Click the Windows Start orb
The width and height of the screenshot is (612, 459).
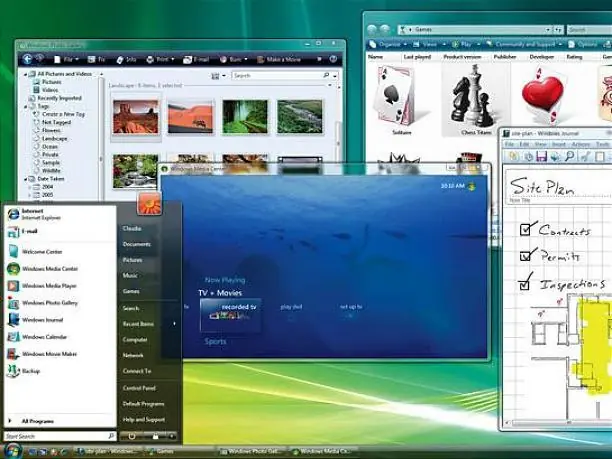point(12,451)
